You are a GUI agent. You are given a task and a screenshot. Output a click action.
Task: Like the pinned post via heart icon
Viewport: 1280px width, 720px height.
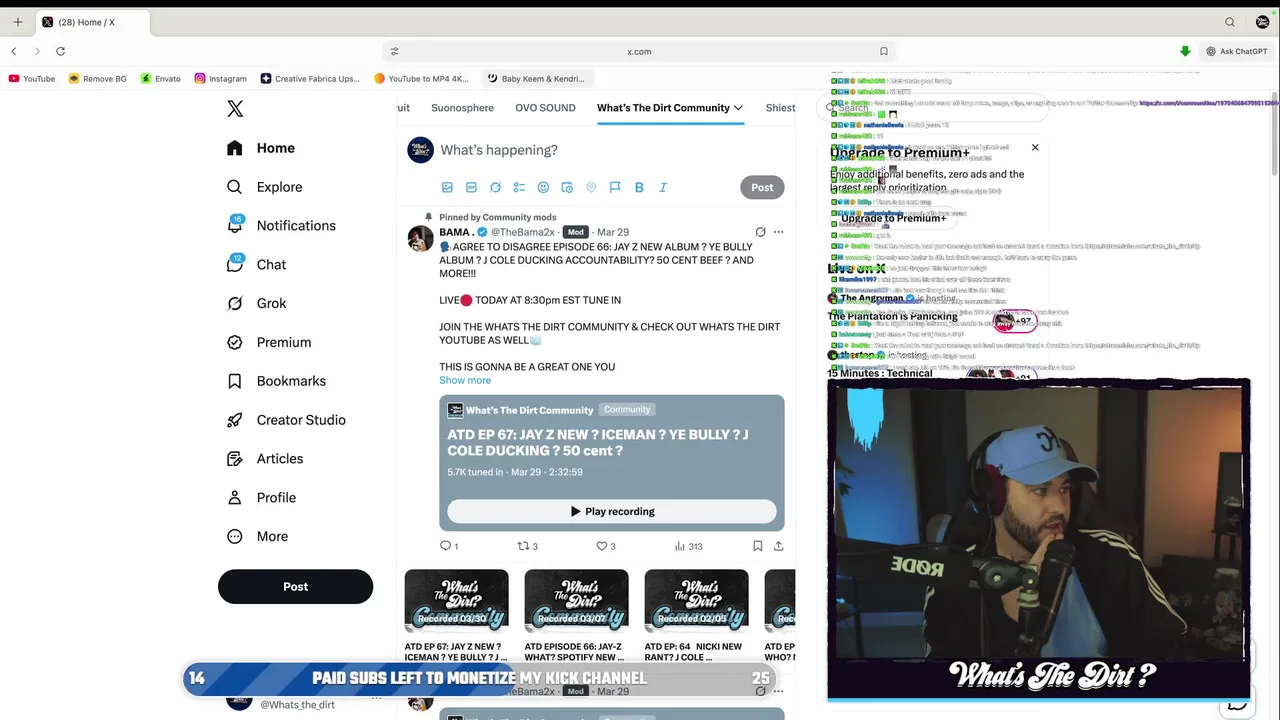pos(602,546)
